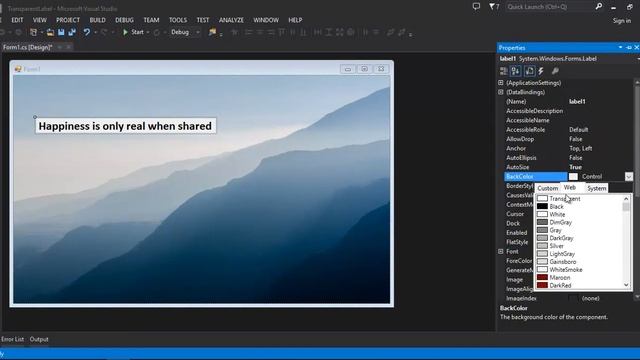The image size is (640, 360).
Task: Switch to the Custom color tab
Action: click(547, 188)
